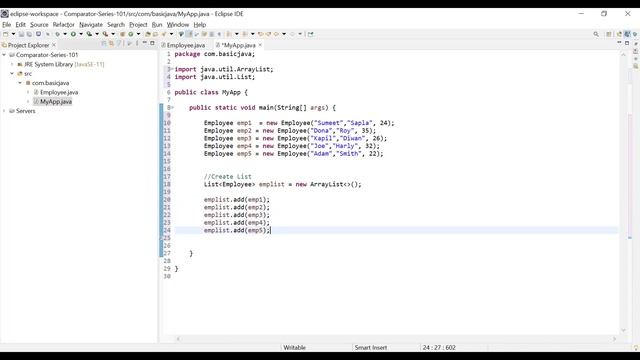Viewport: 640px width, 360px height.
Task: Click the New Java Package icon
Action: pyautogui.click(x=122, y=34)
